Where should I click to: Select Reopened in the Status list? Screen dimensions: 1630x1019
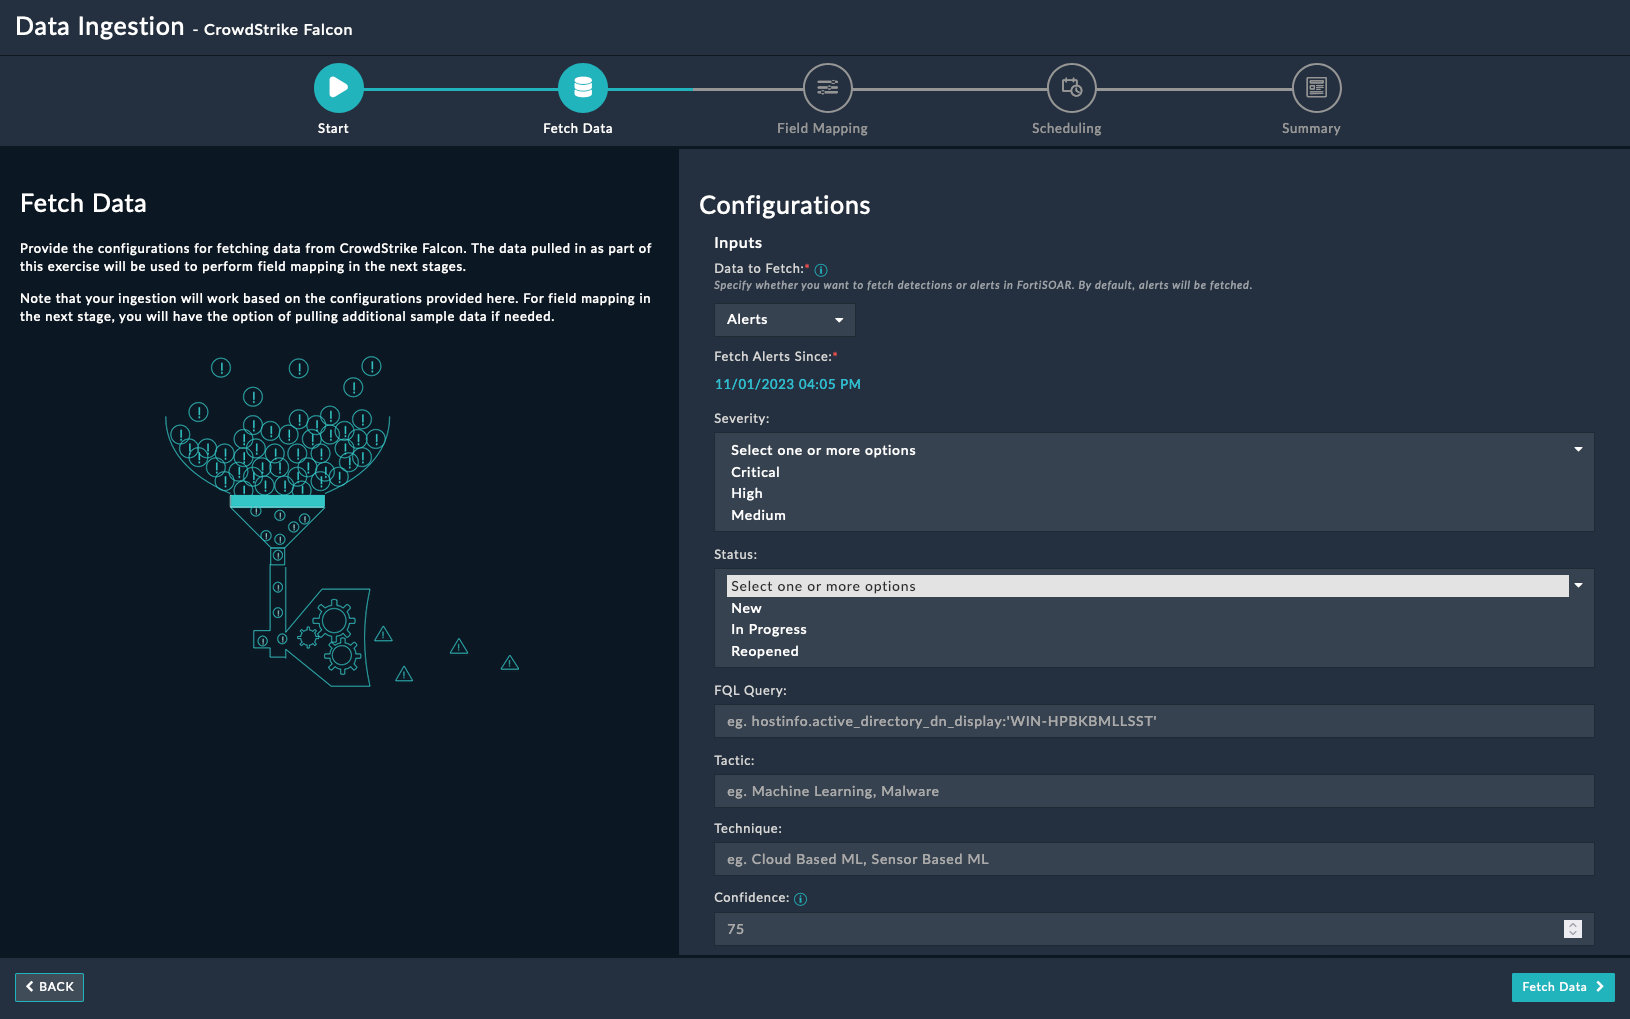pyautogui.click(x=764, y=651)
